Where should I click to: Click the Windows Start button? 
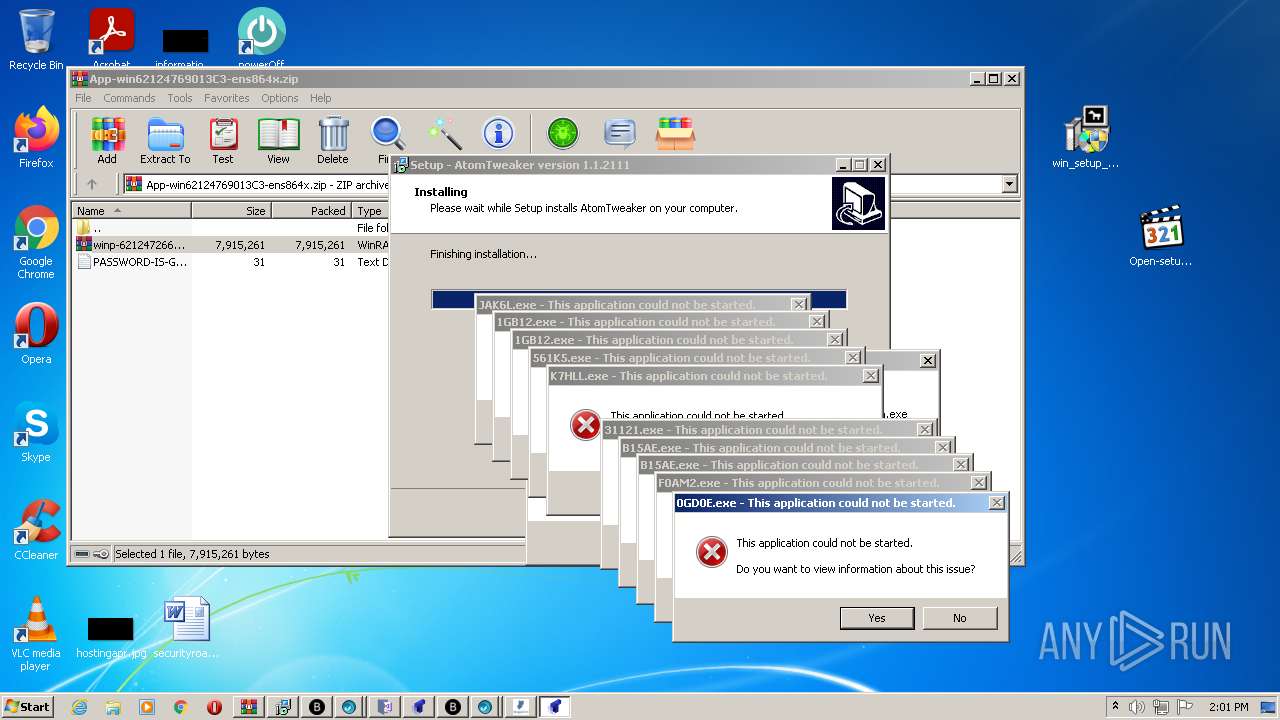click(28, 706)
